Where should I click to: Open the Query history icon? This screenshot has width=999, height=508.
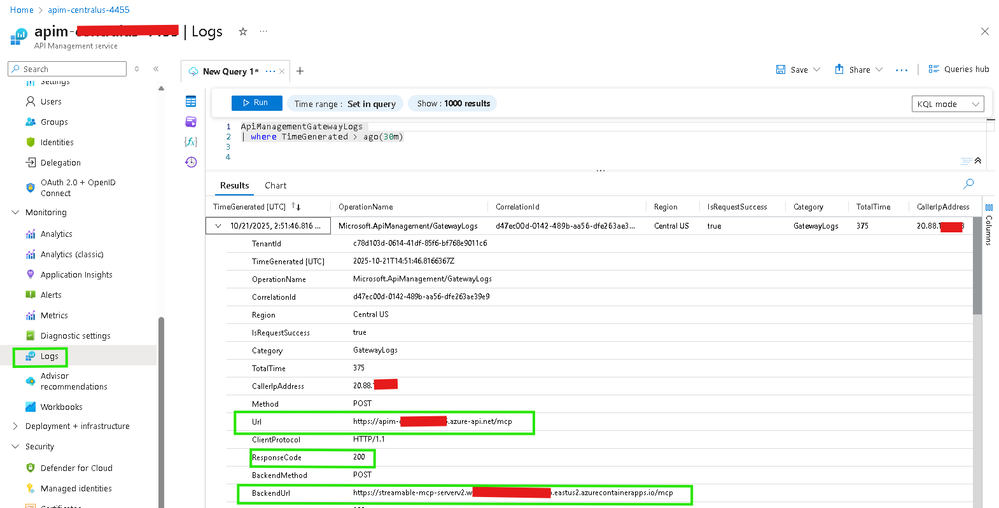point(190,162)
